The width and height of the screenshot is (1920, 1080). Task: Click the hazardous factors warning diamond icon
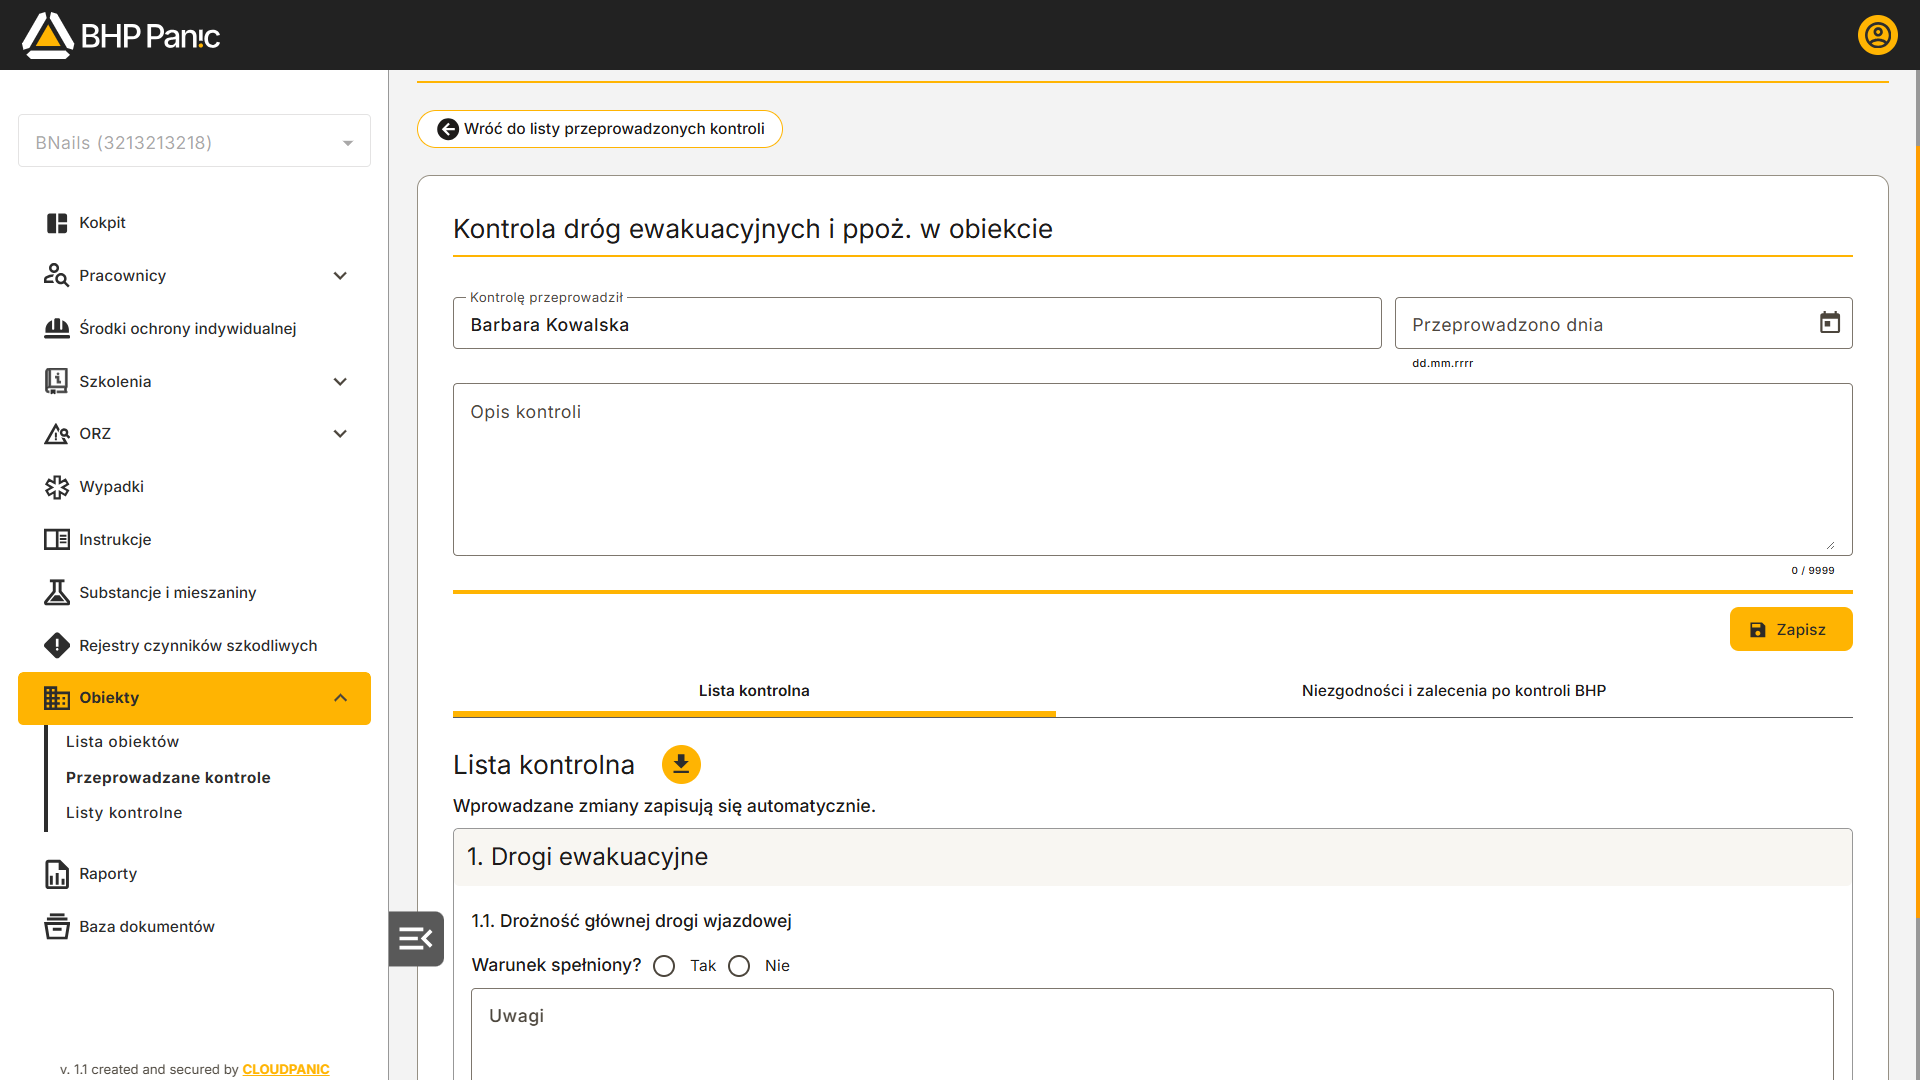pyautogui.click(x=57, y=646)
